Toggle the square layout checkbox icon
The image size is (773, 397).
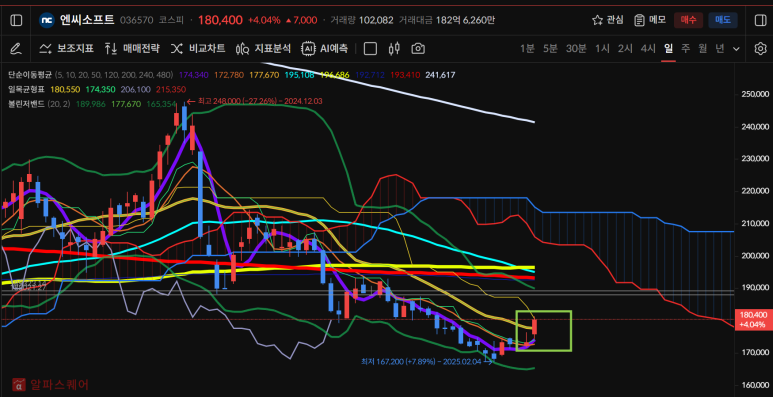point(370,48)
